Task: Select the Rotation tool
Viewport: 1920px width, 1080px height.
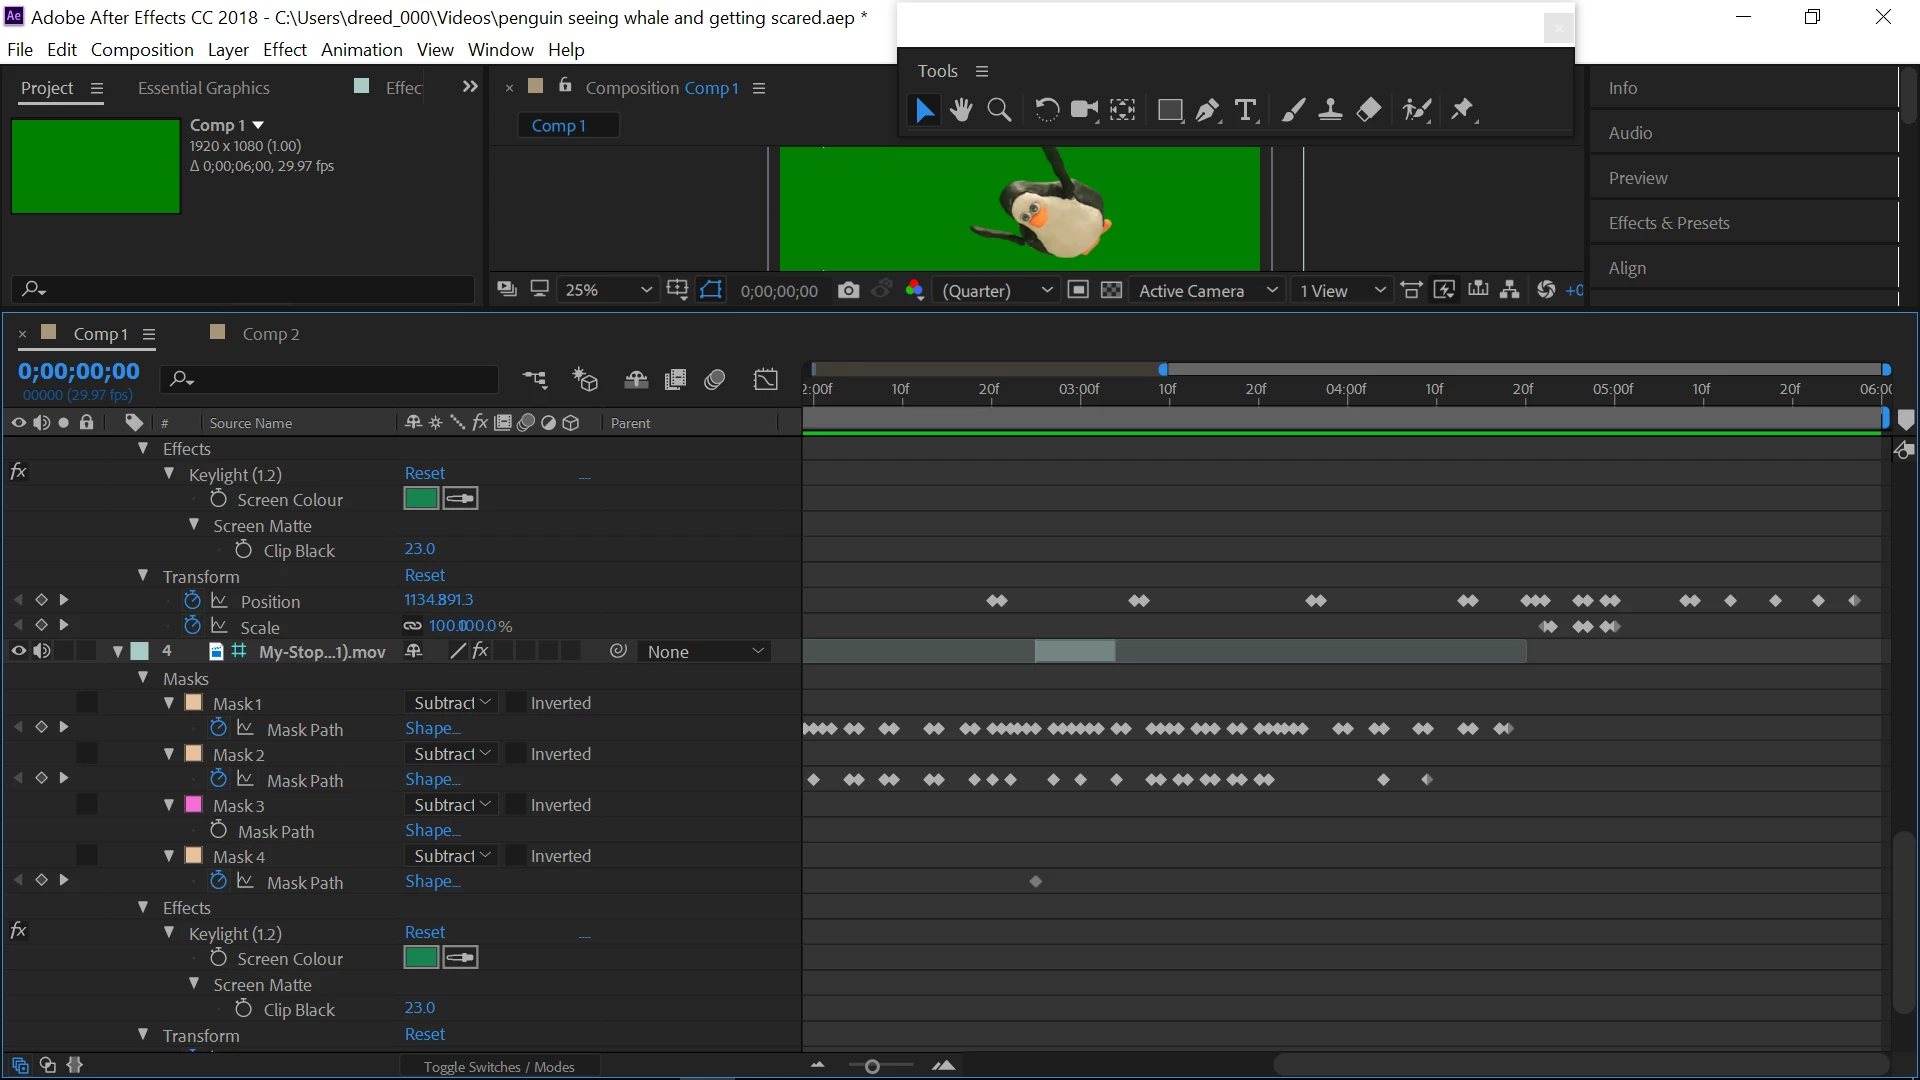Action: [1046, 110]
